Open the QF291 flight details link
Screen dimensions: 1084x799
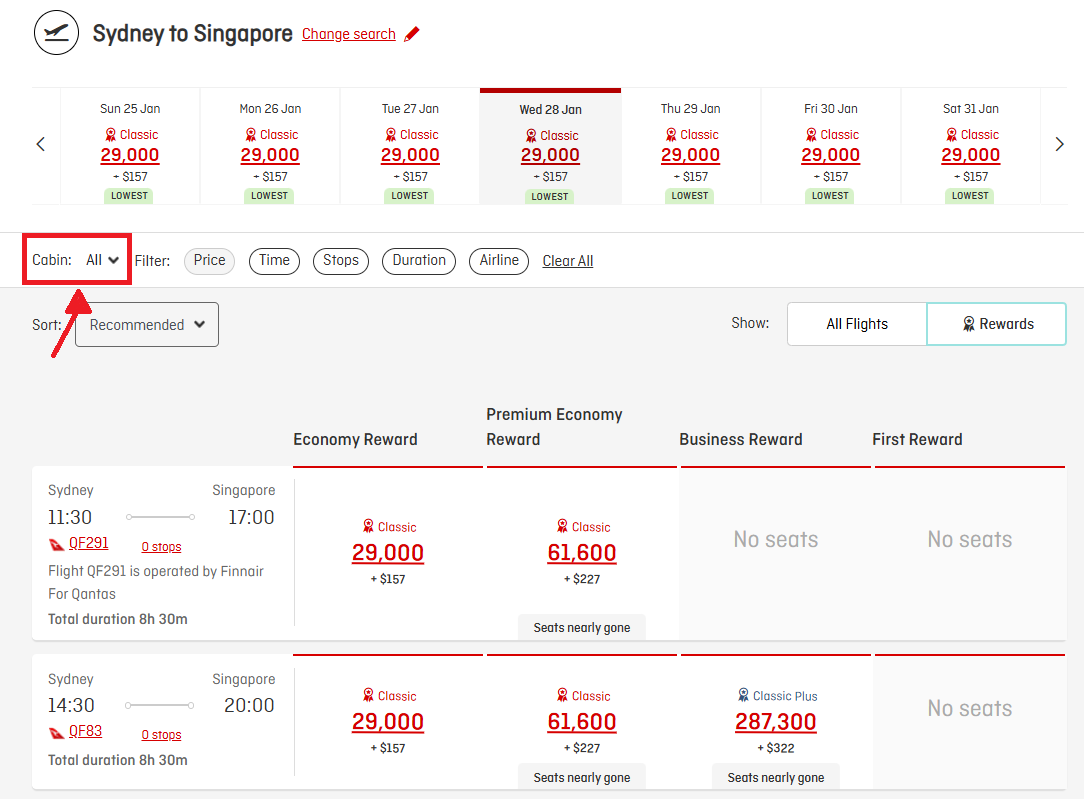click(87, 543)
